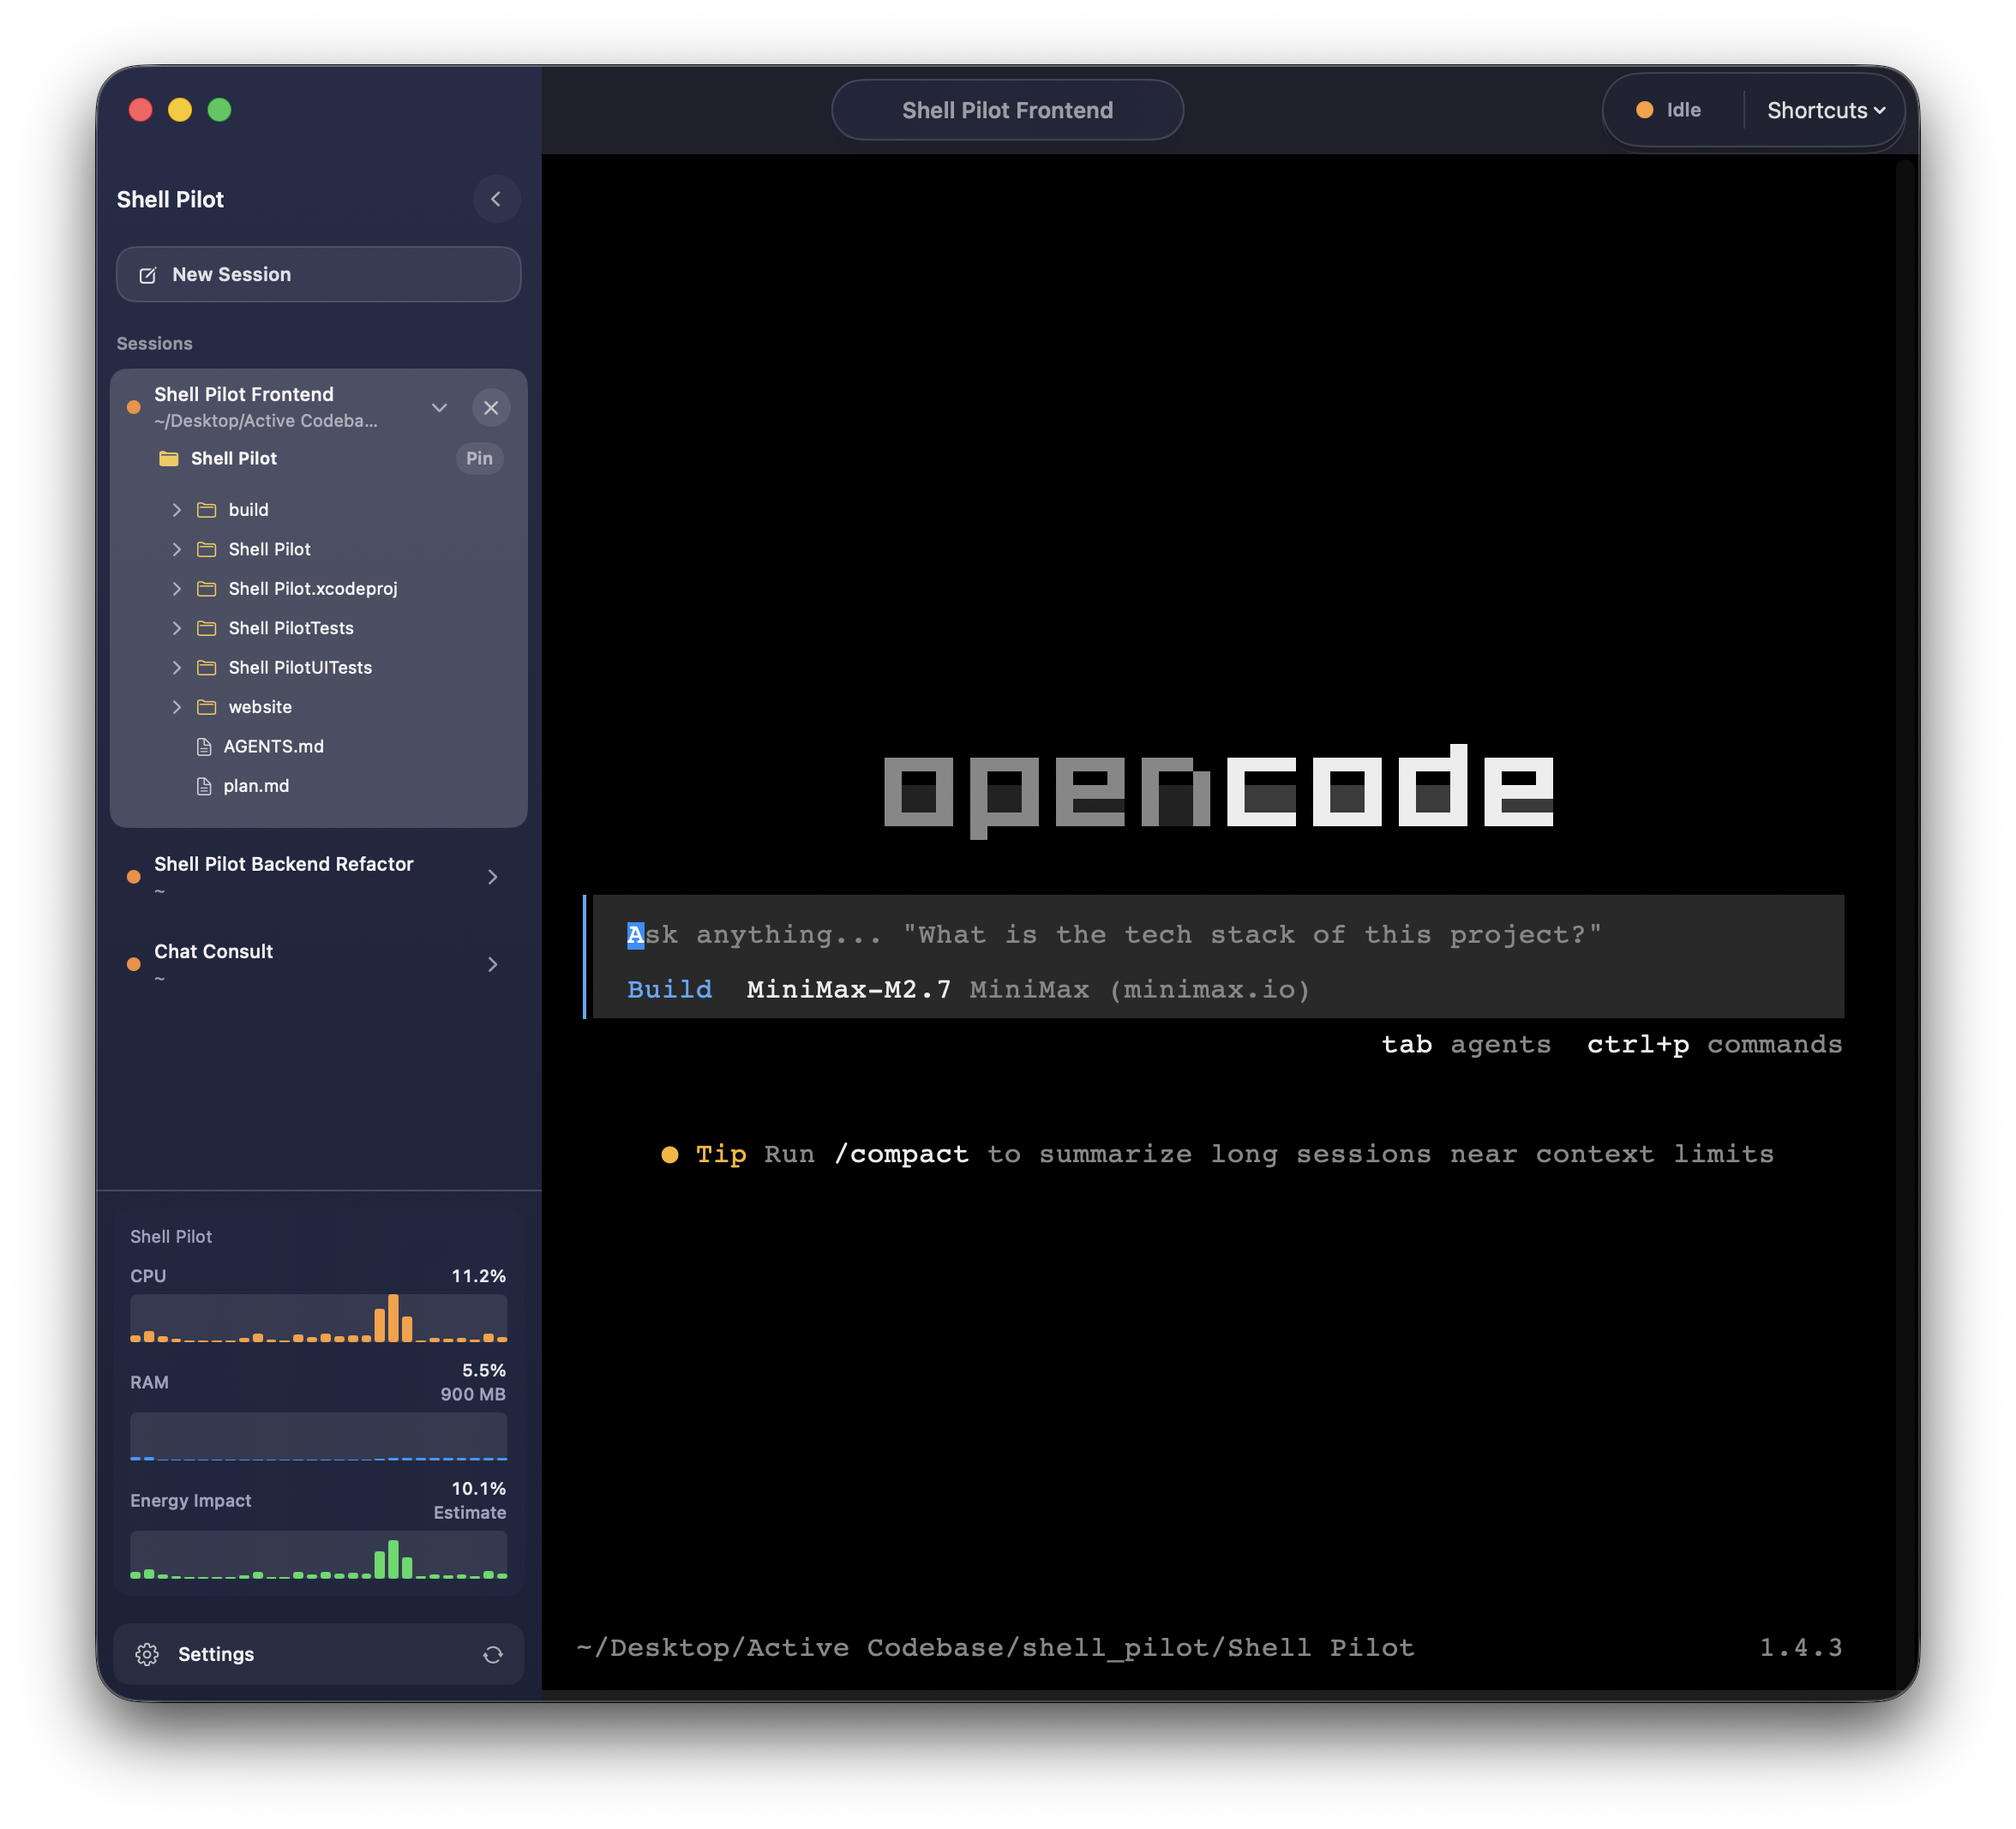Expand the Shell PilotUITests folder
The image size is (2016, 1829).
(x=177, y=667)
